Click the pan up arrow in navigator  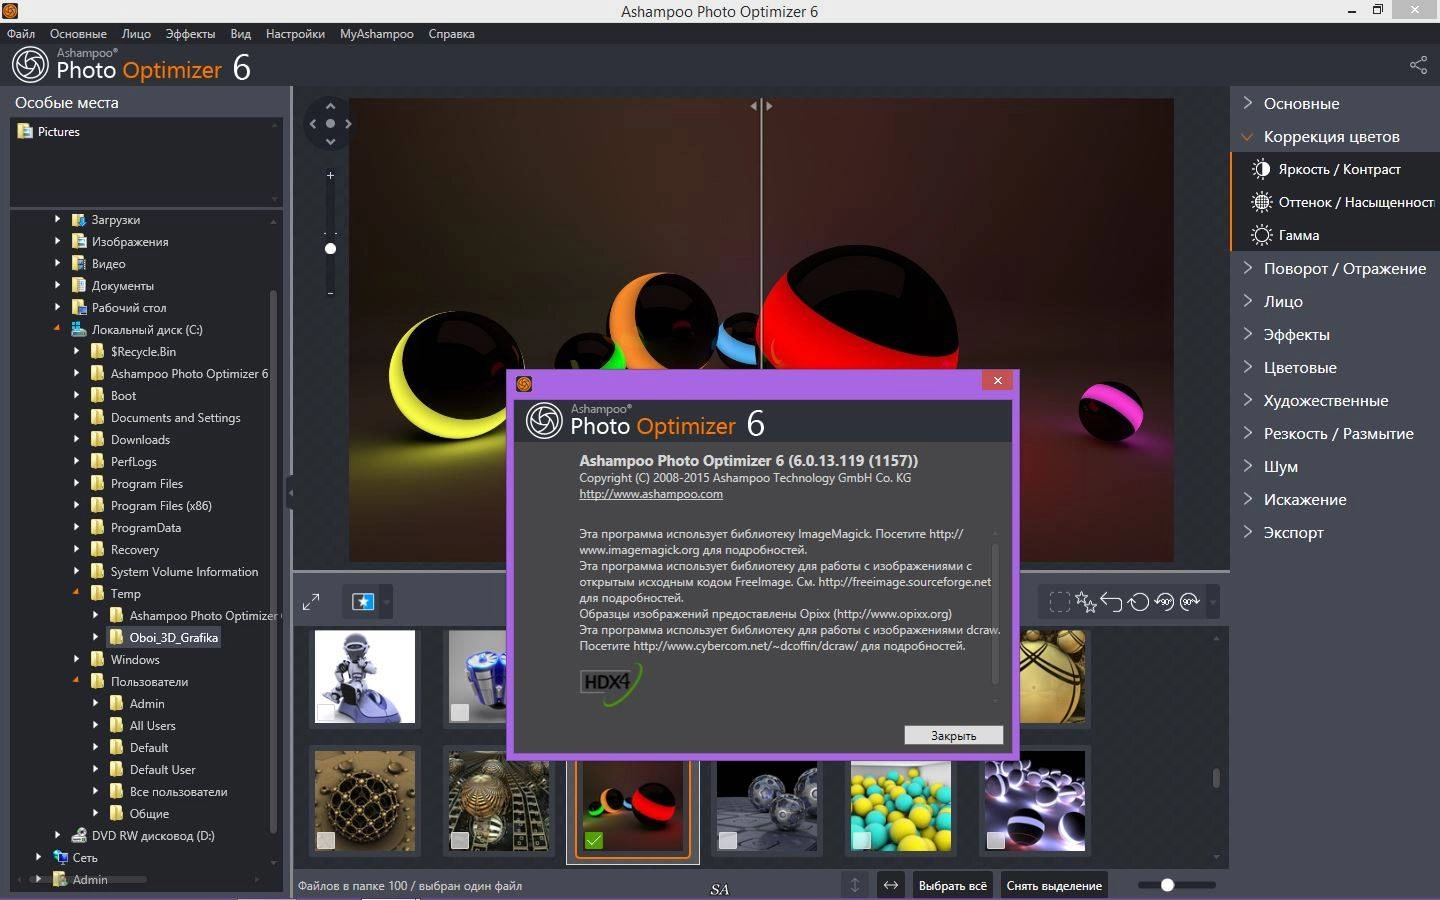click(x=330, y=106)
